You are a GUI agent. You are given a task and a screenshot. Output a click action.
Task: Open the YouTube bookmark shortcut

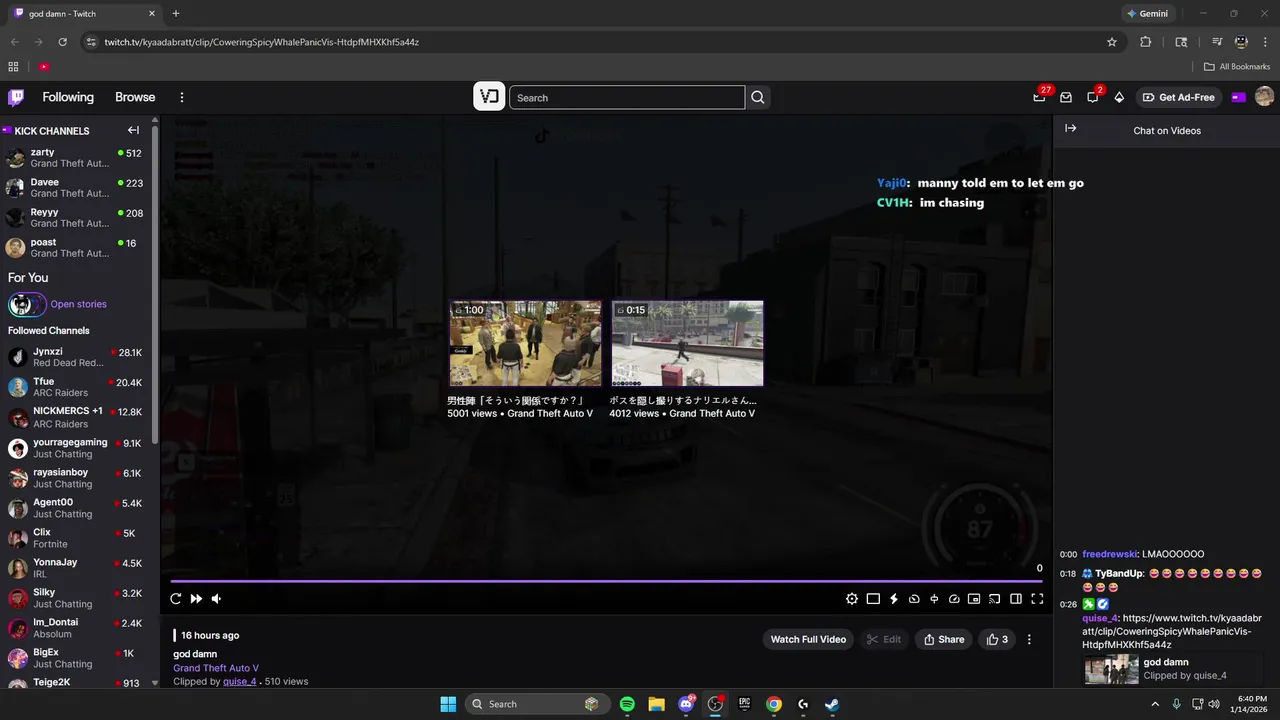pos(44,67)
